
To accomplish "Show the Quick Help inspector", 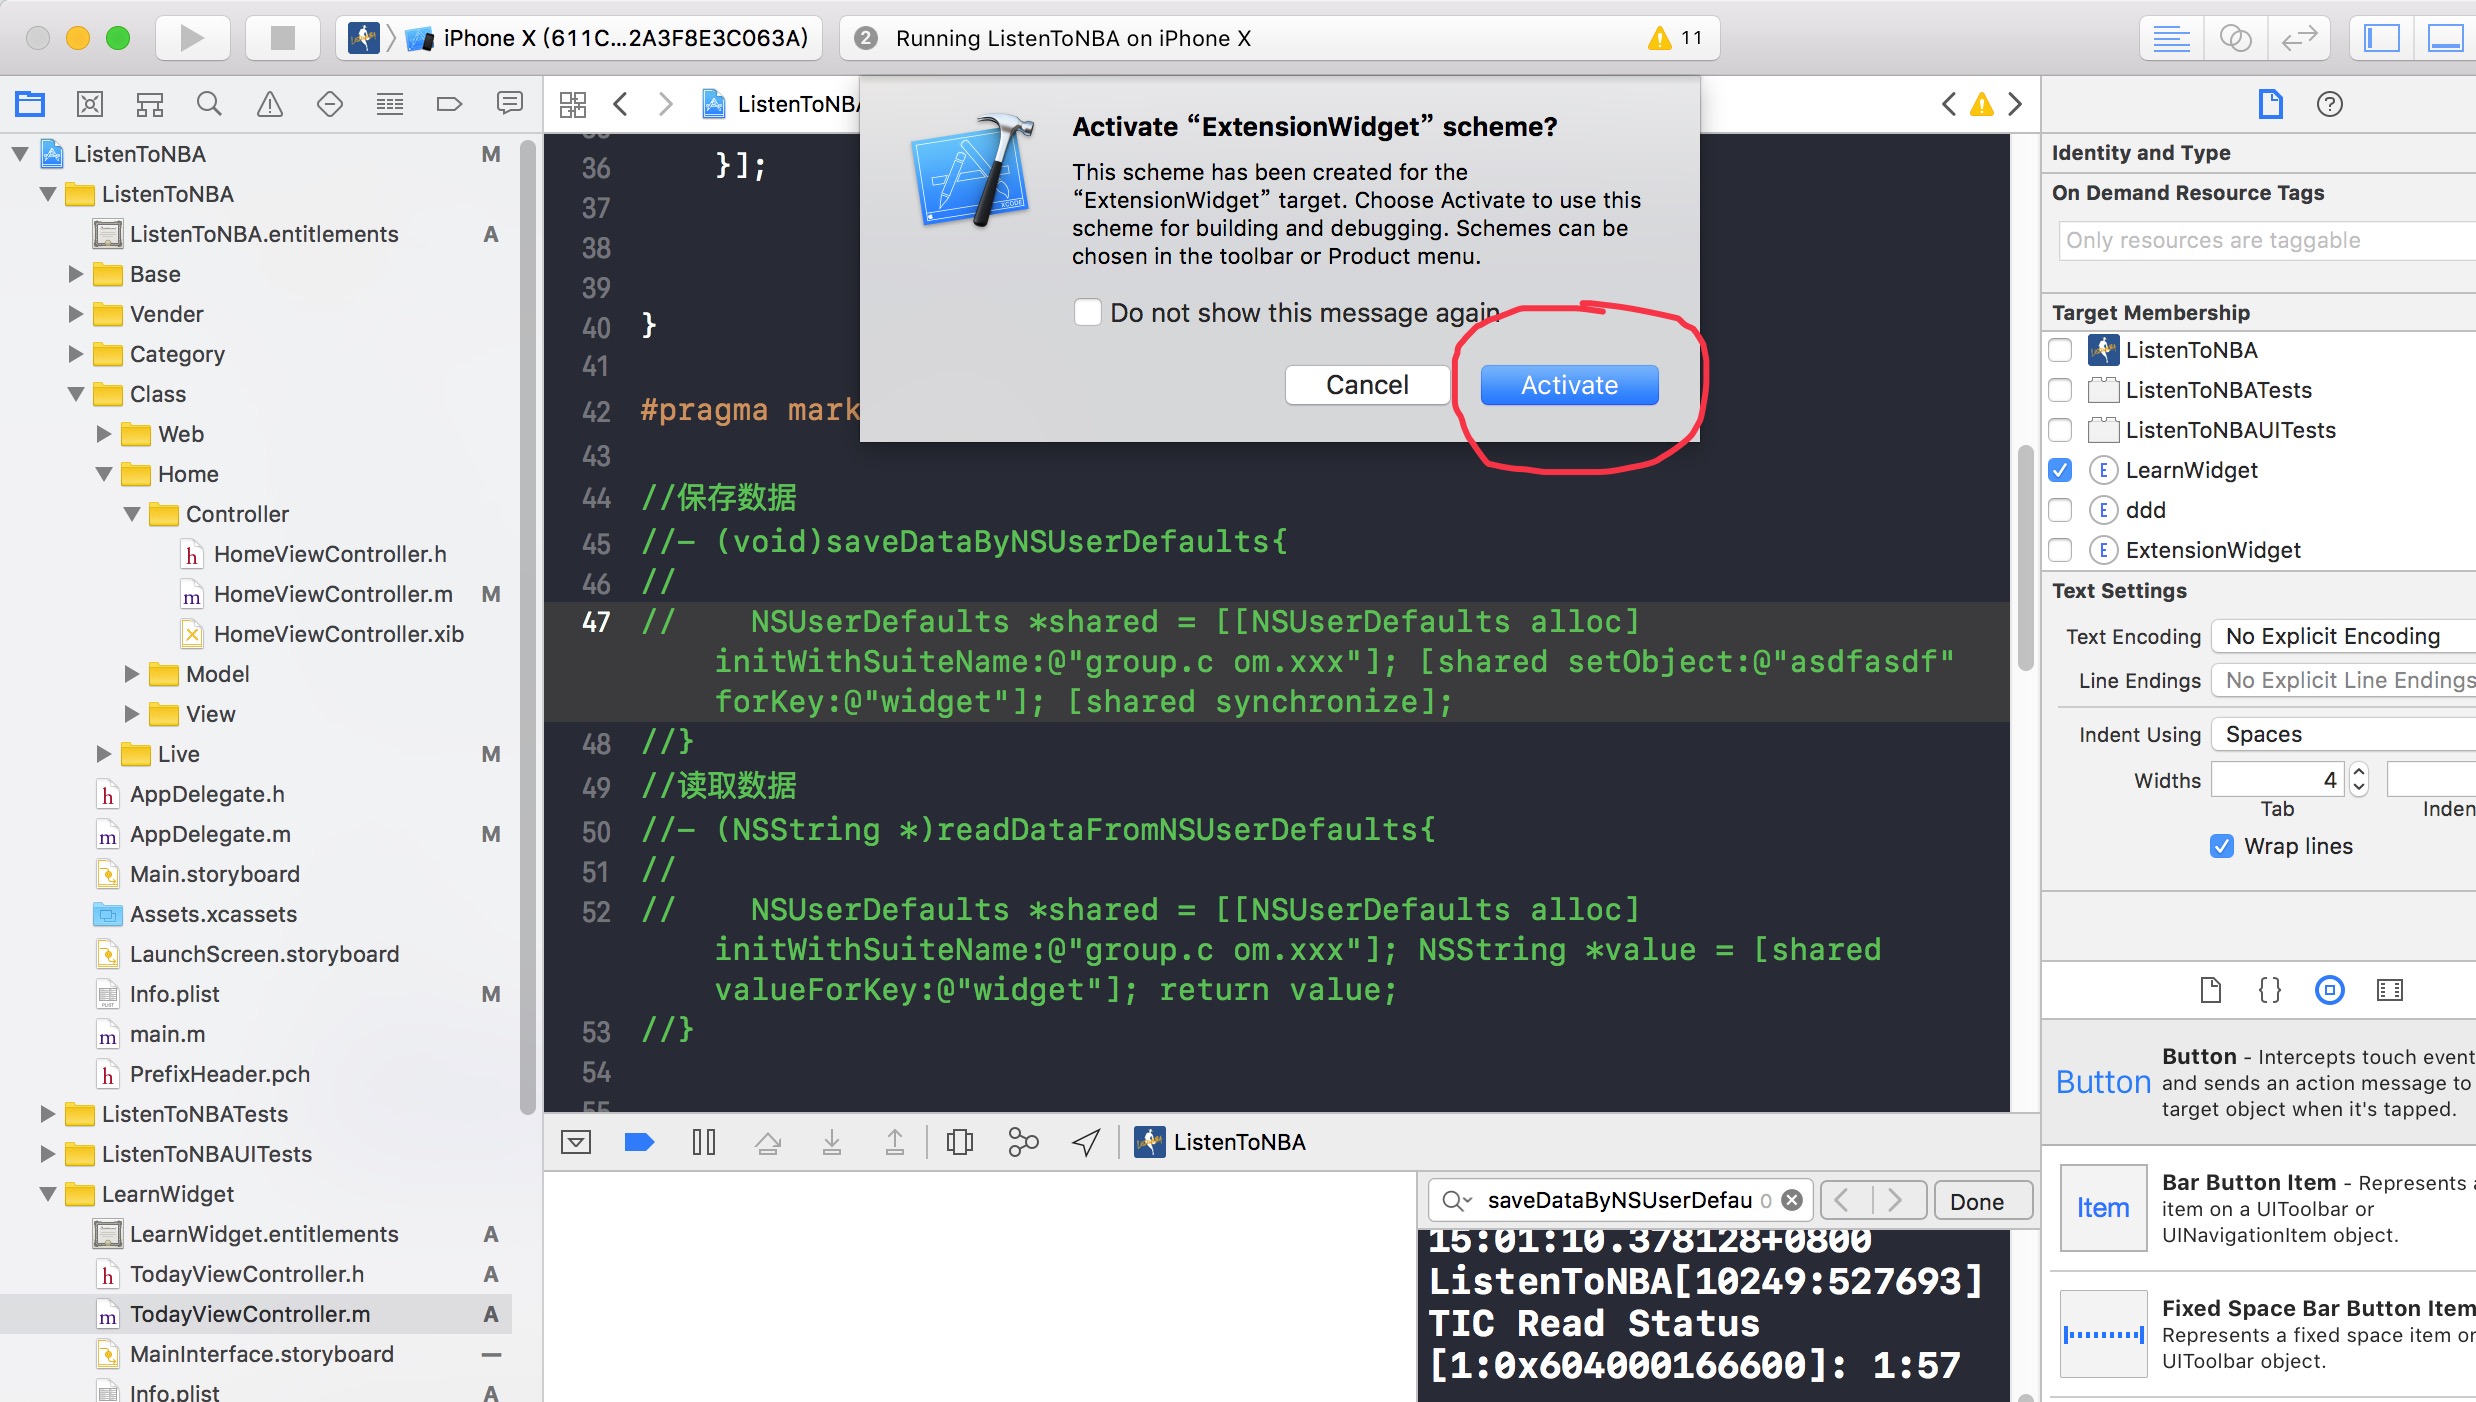I will 2329,104.
